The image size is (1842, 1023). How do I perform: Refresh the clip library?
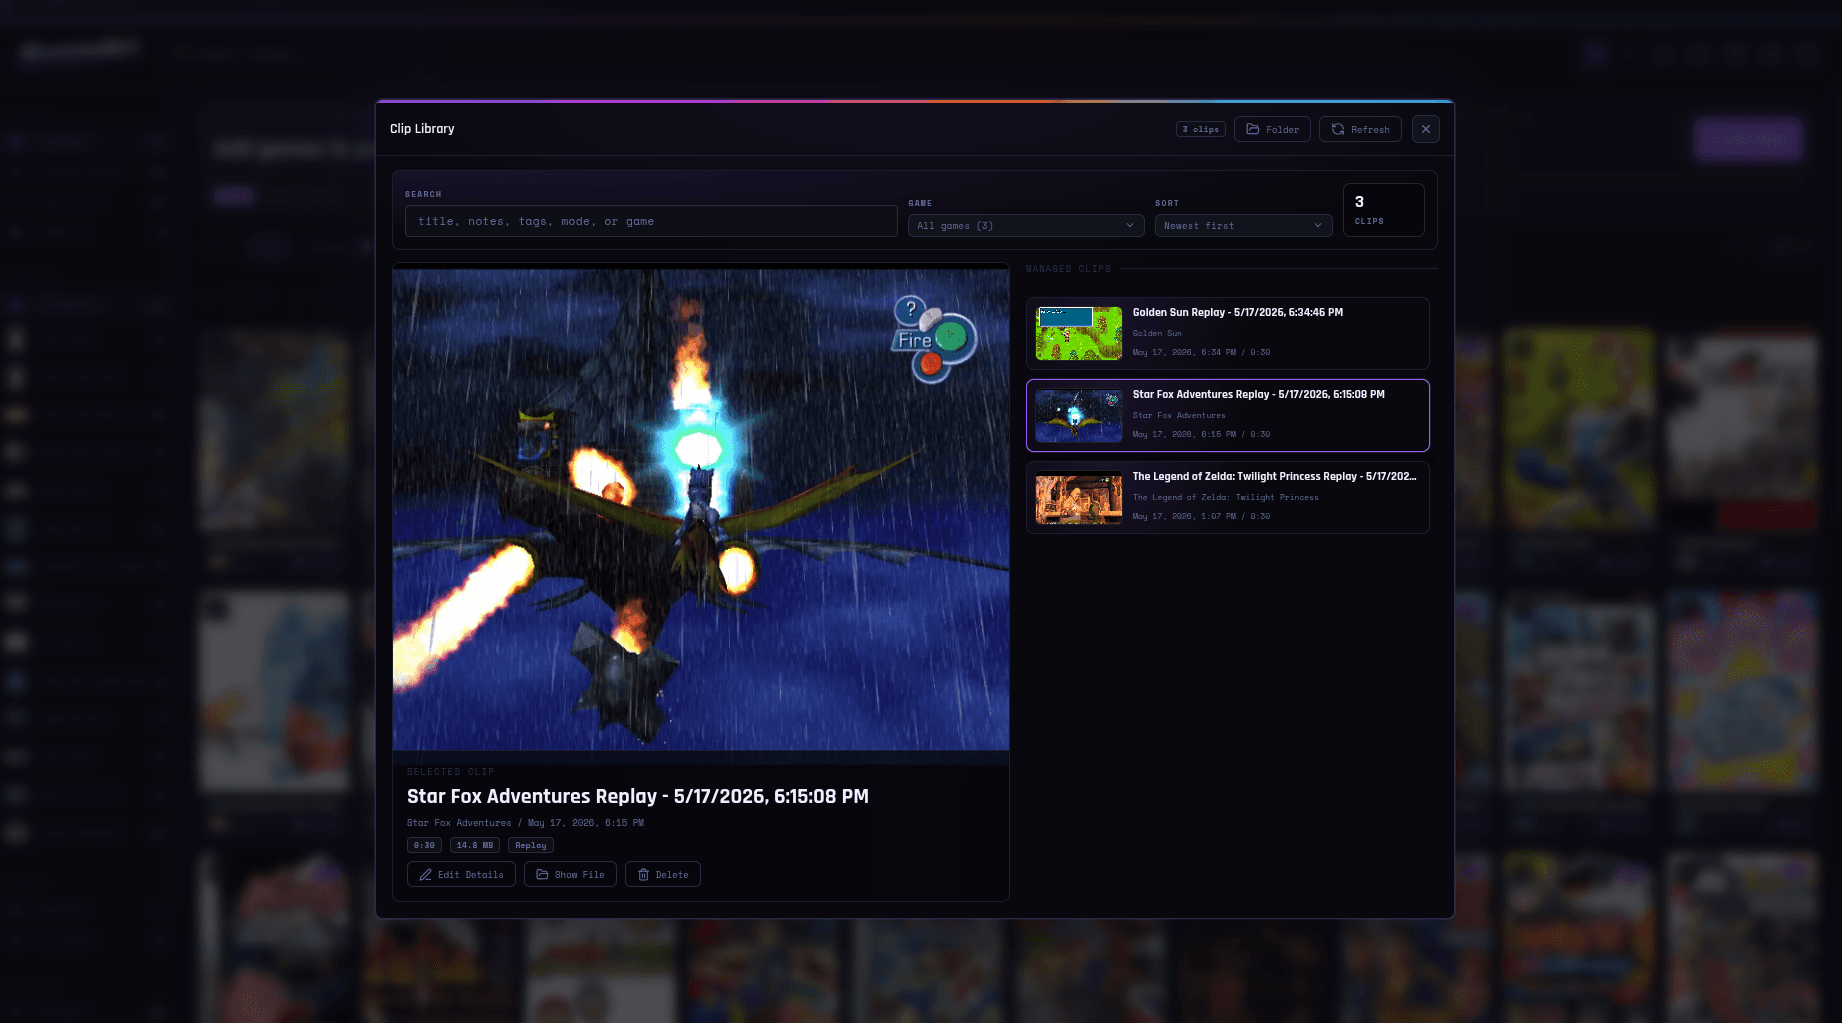tap(1360, 129)
